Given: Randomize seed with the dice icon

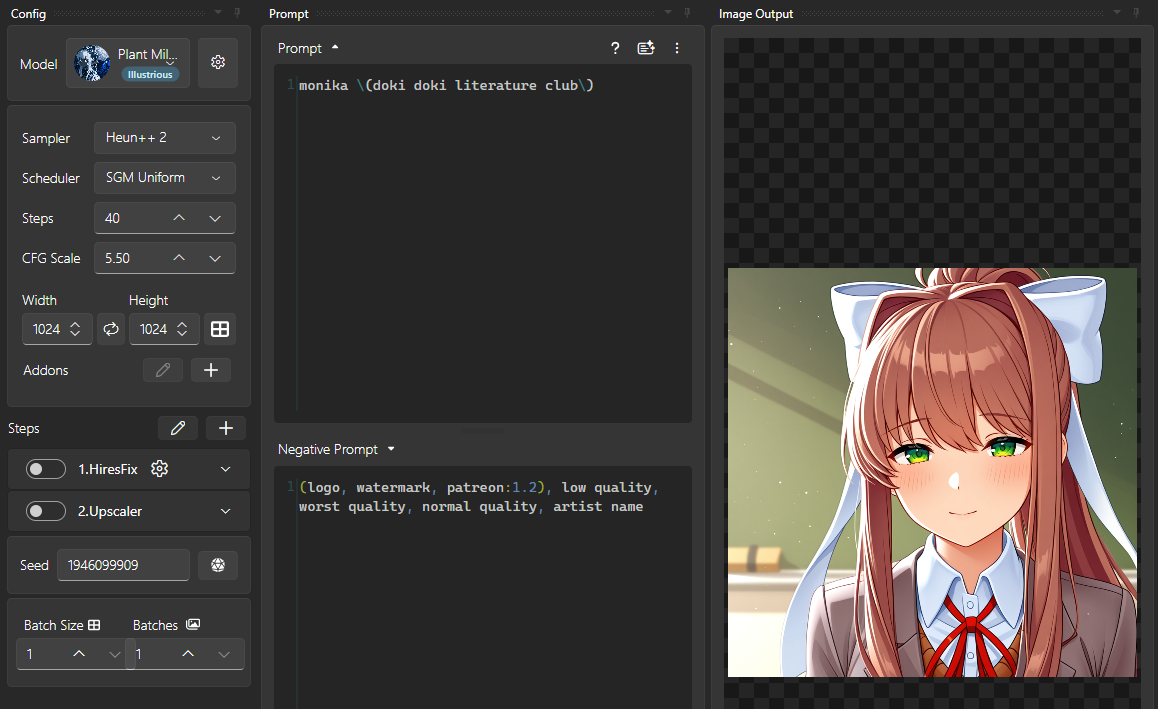Looking at the screenshot, I should pyautogui.click(x=218, y=565).
